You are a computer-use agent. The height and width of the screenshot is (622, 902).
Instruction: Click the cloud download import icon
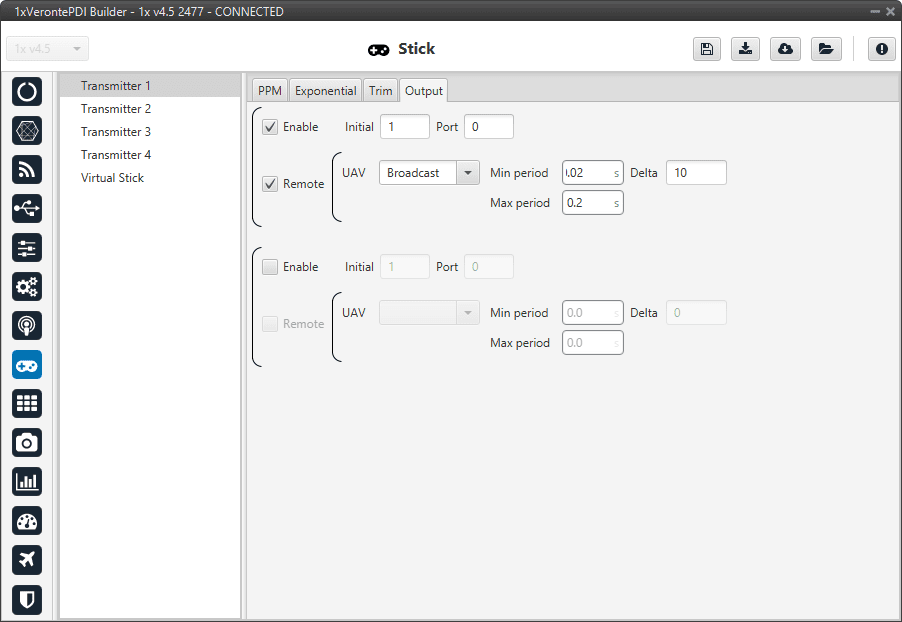(785, 49)
